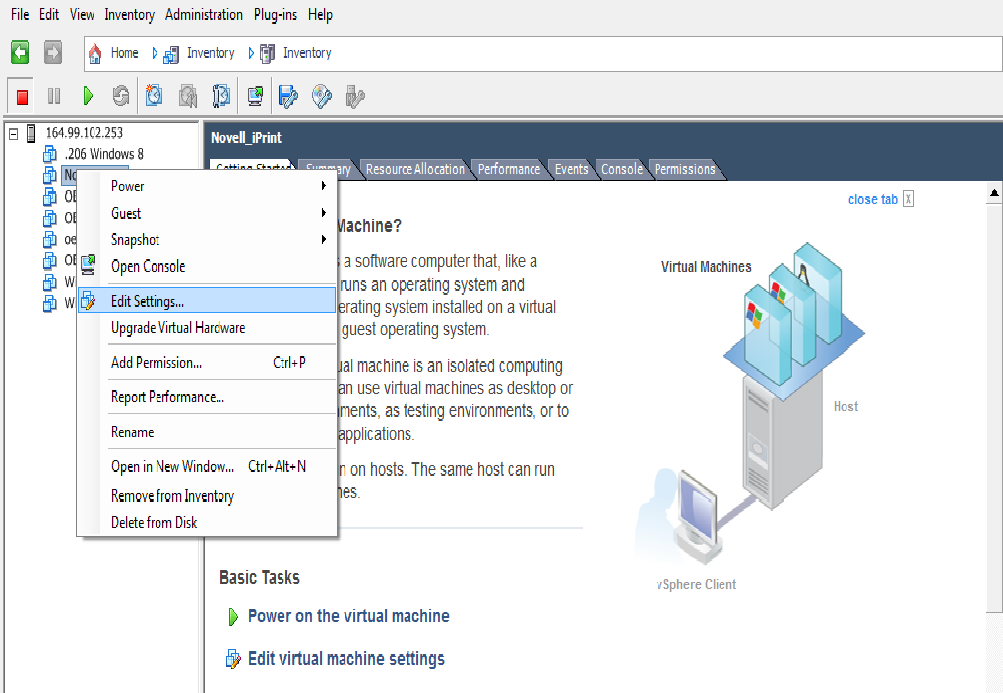Click the Inventory breadcrumb right after Home

pyautogui.click(x=210, y=53)
